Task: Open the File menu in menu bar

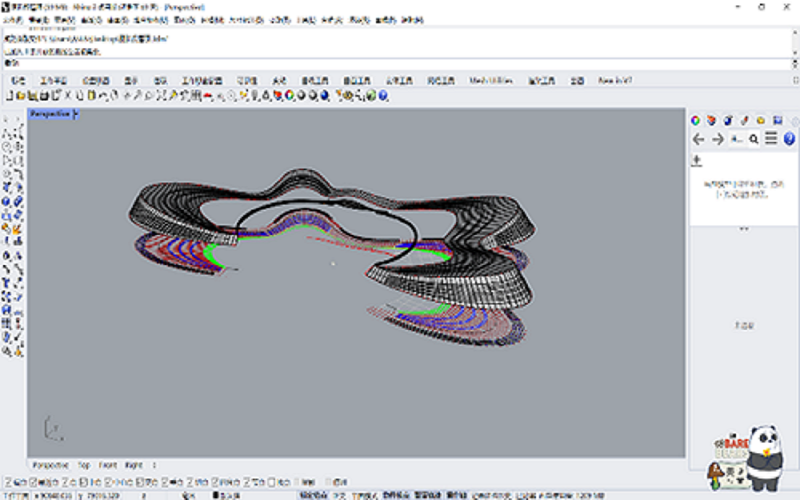Action: [x=13, y=20]
